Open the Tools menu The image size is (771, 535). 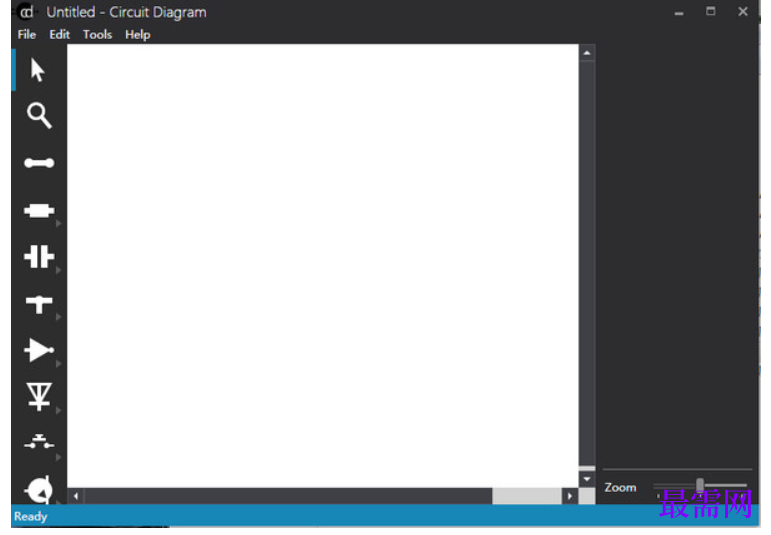[x=97, y=34]
